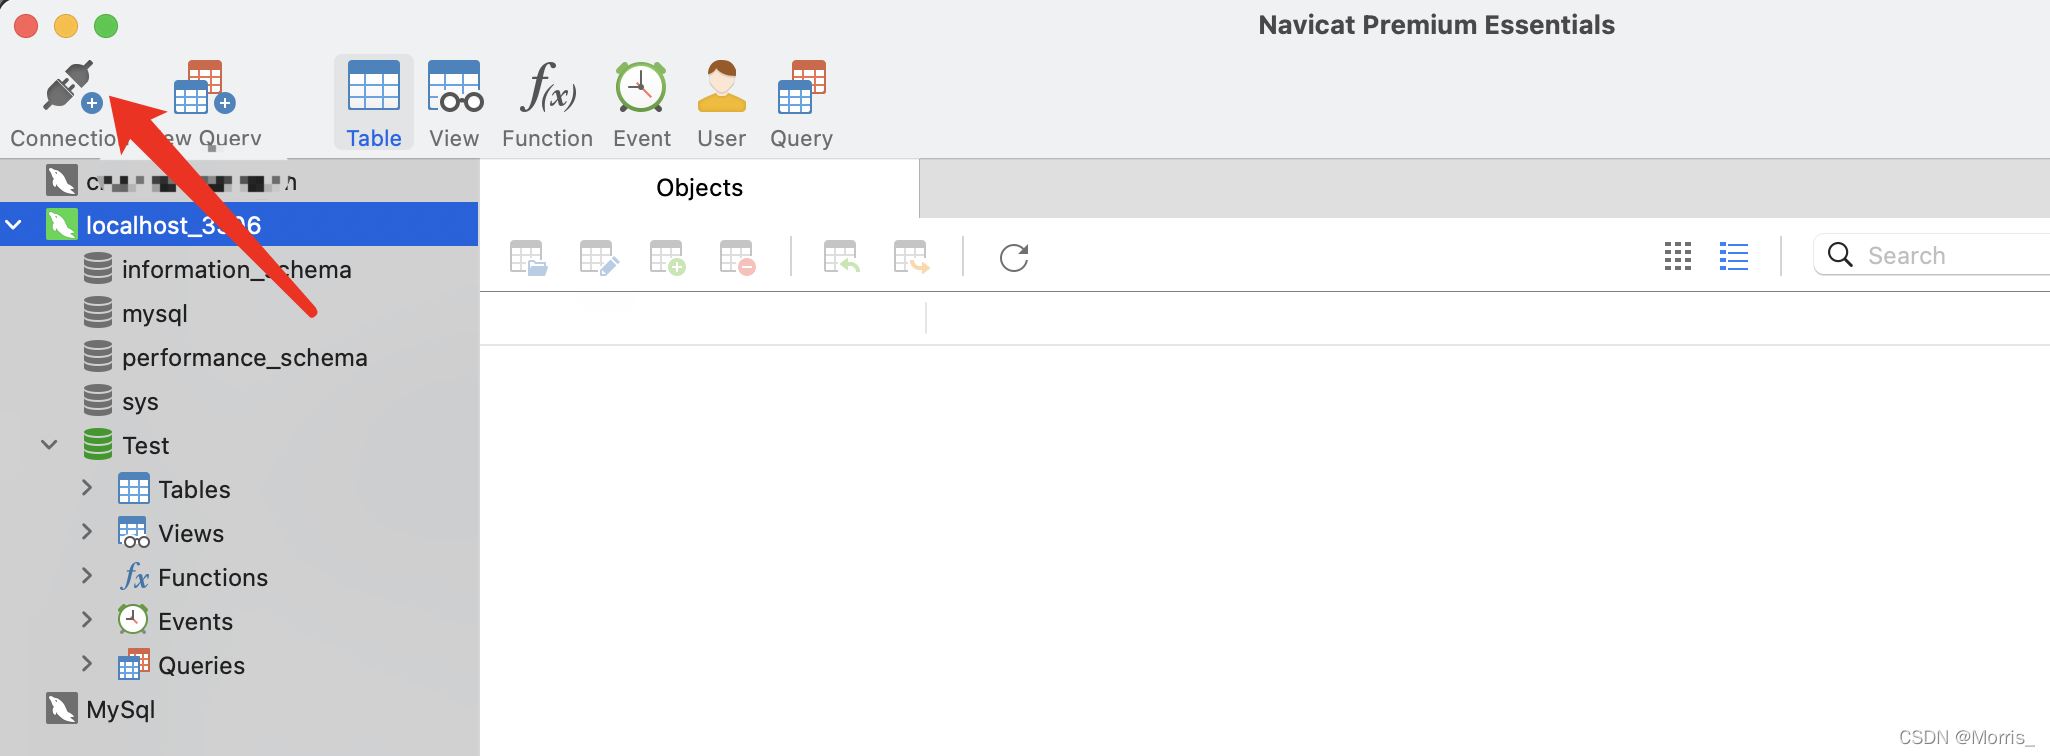Select the information_schema database
The width and height of the screenshot is (2050, 756).
point(239,269)
